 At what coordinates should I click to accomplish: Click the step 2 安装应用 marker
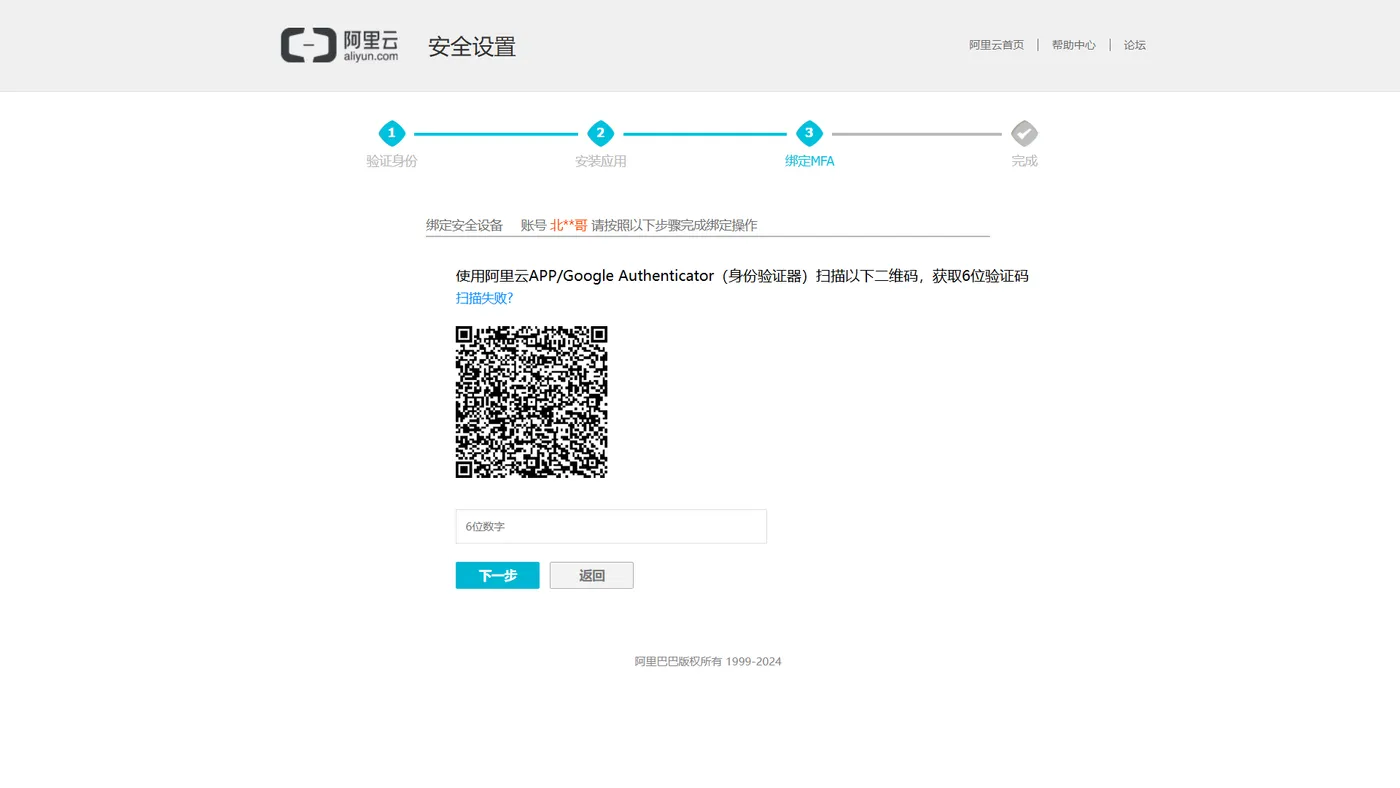(600, 133)
